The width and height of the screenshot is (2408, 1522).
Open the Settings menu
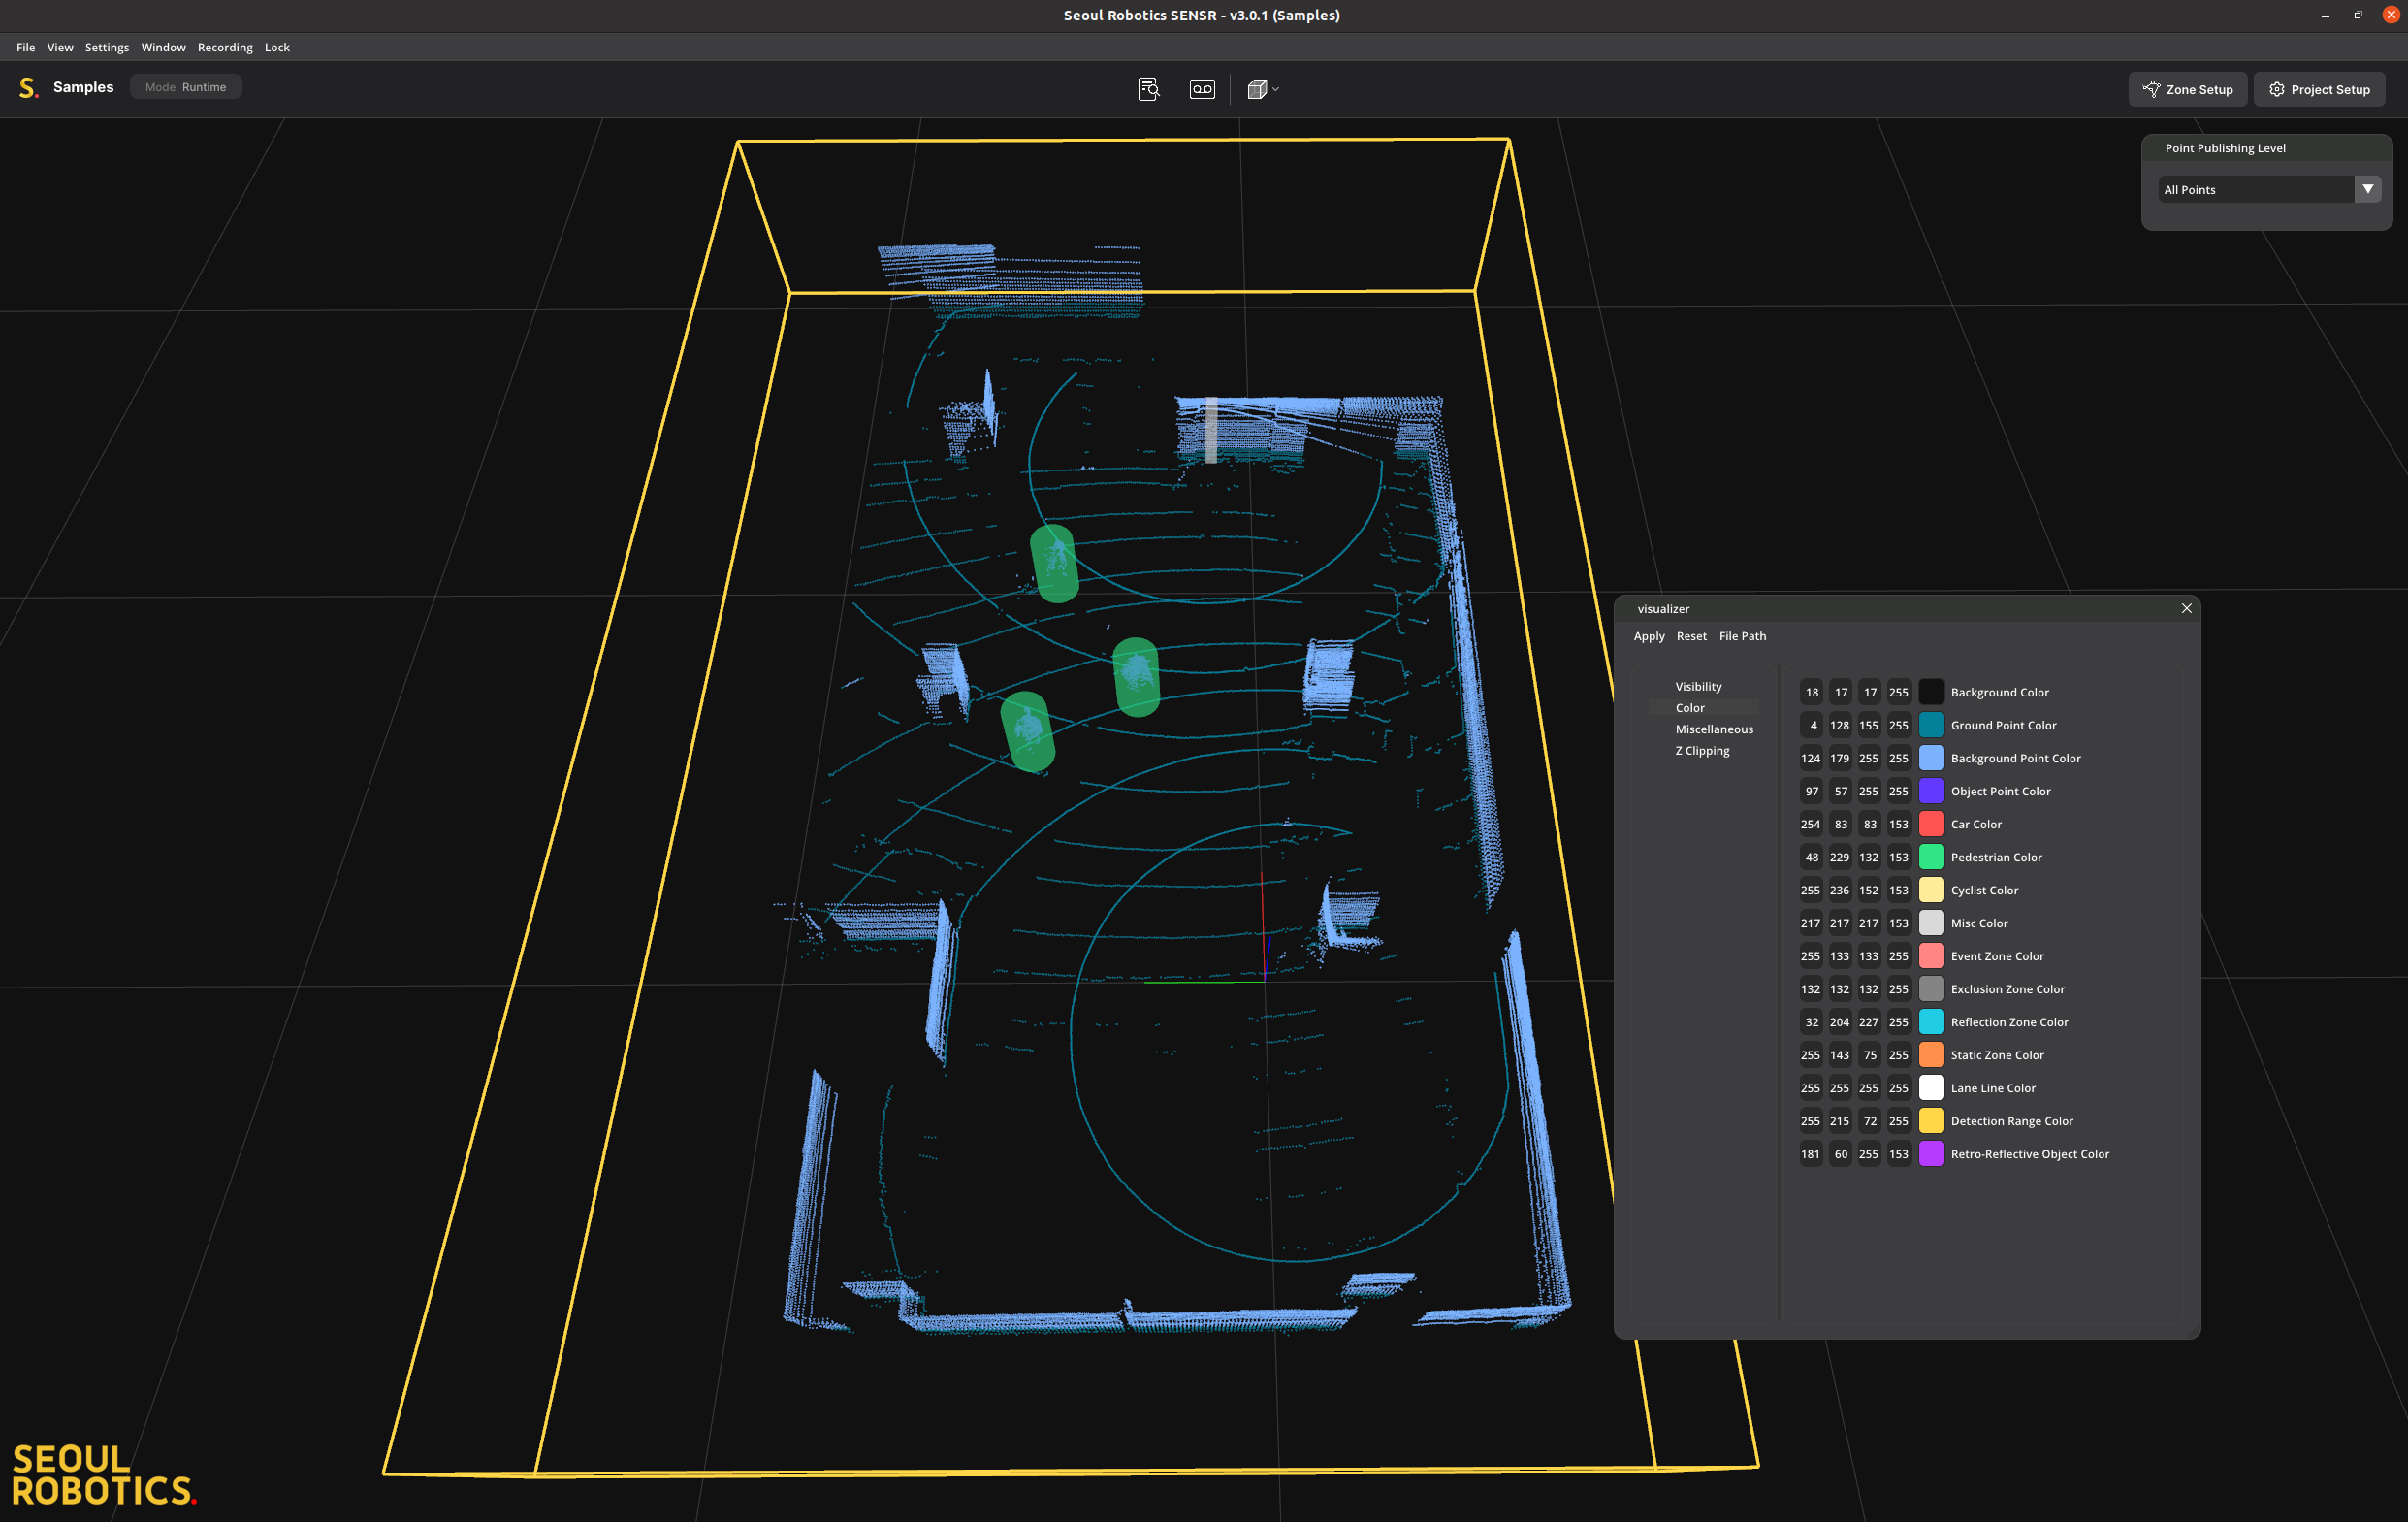pyautogui.click(x=107, y=47)
